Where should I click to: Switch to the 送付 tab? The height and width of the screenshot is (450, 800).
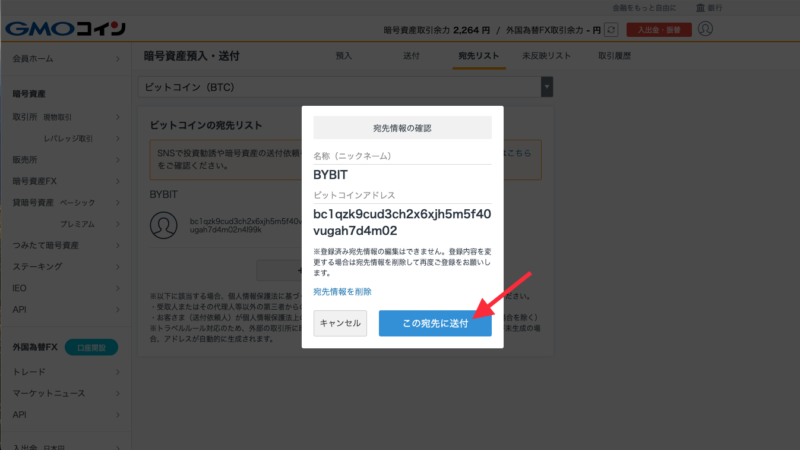pyautogui.click(x=411, y=56)
